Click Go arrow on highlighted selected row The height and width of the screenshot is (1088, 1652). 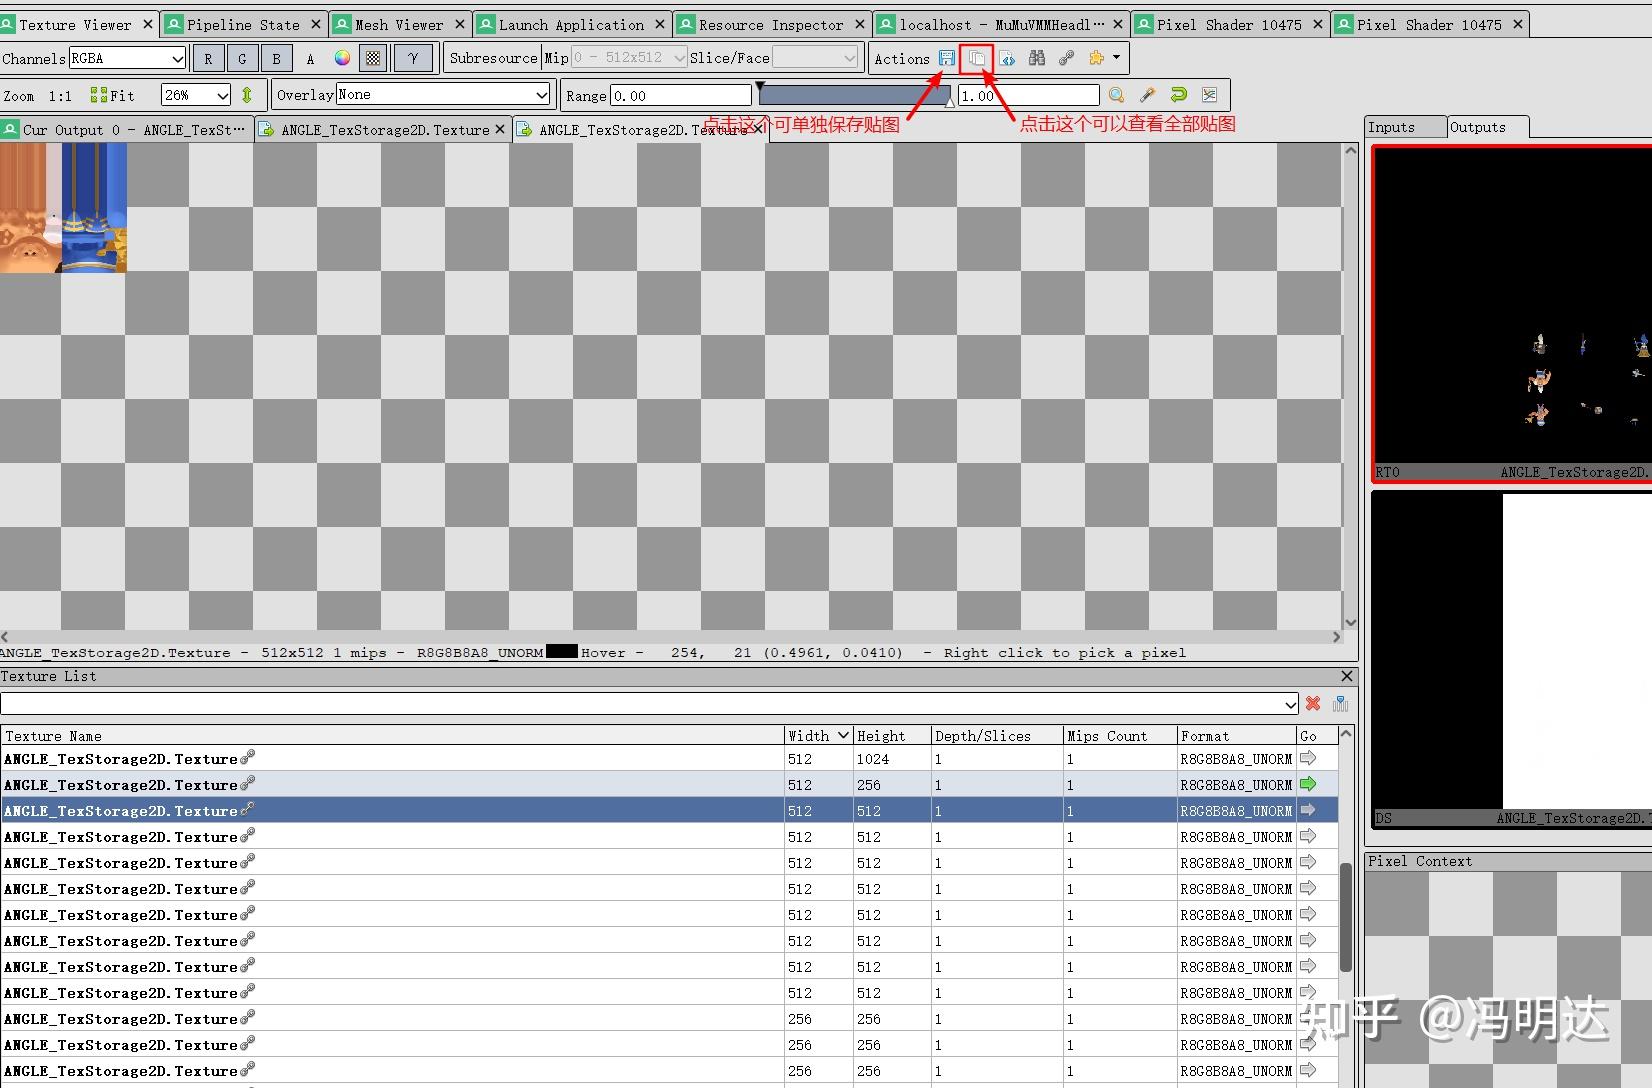(x=1308, y=811)
